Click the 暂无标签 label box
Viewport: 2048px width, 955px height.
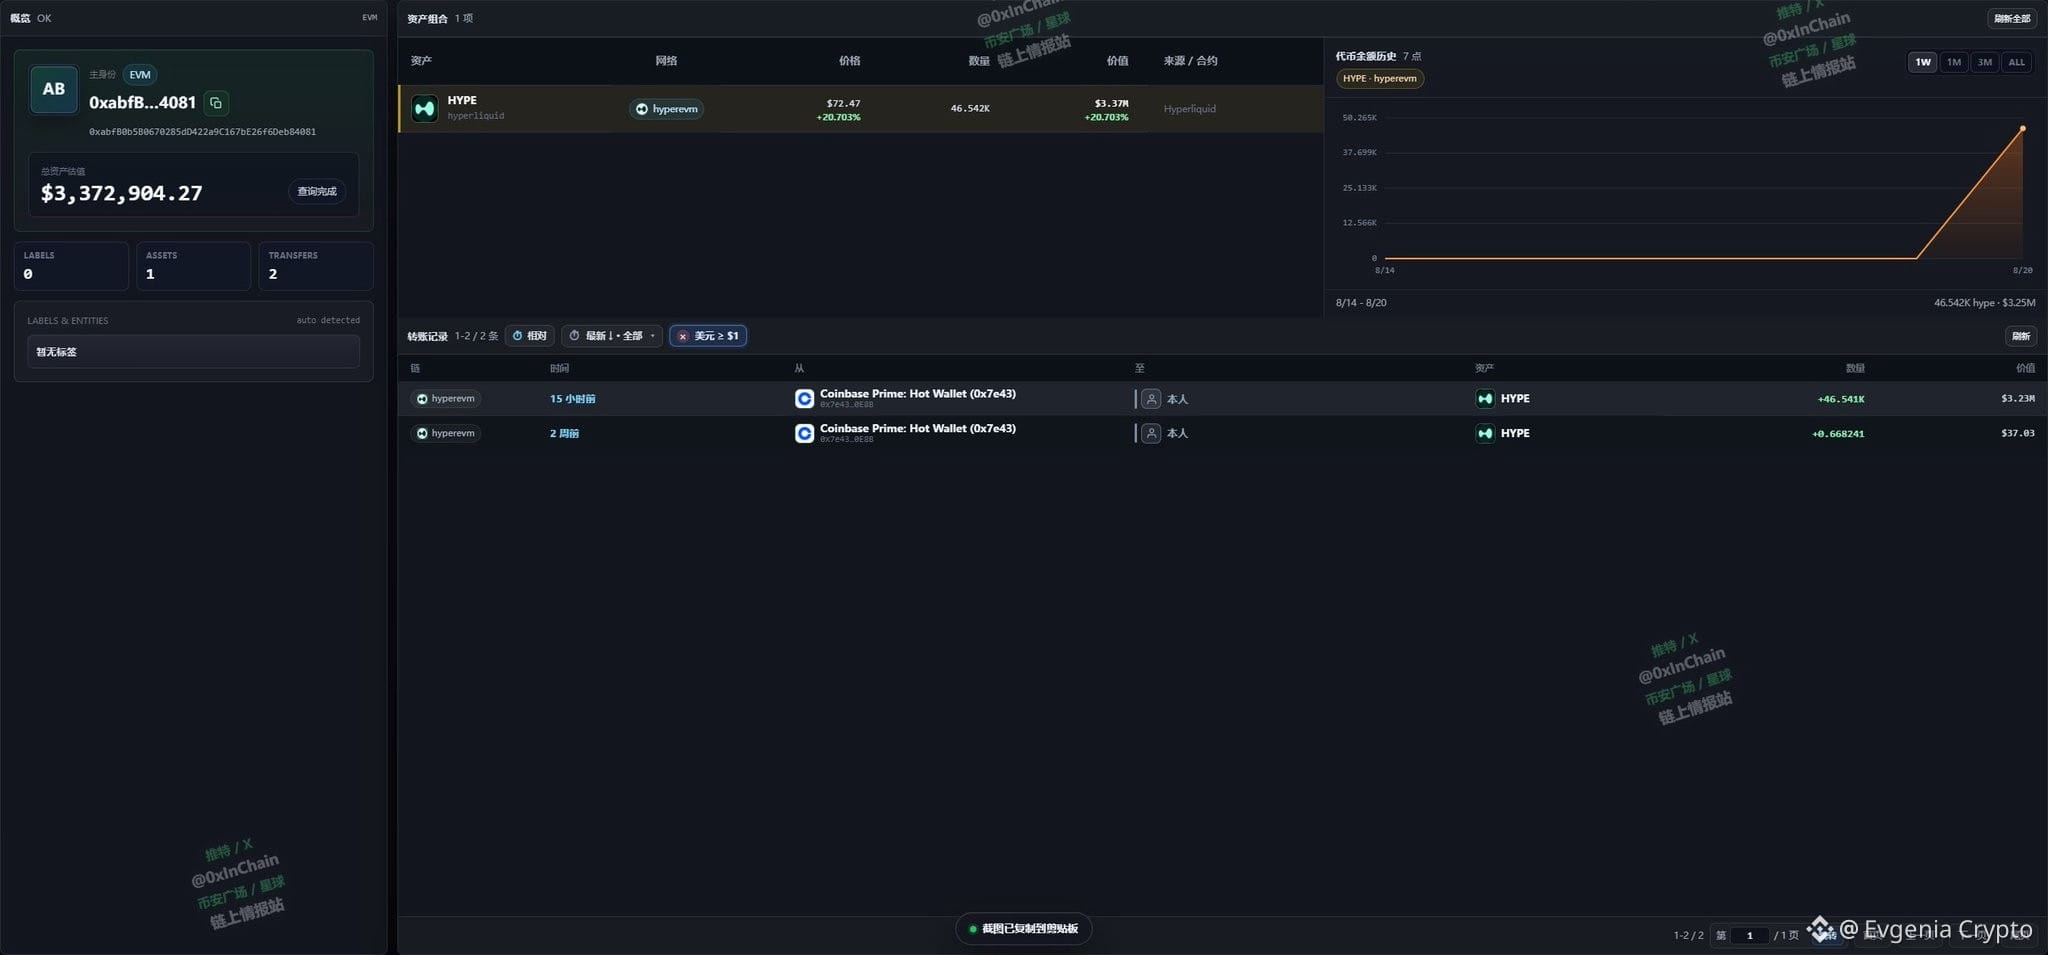(x=193, y=352)
